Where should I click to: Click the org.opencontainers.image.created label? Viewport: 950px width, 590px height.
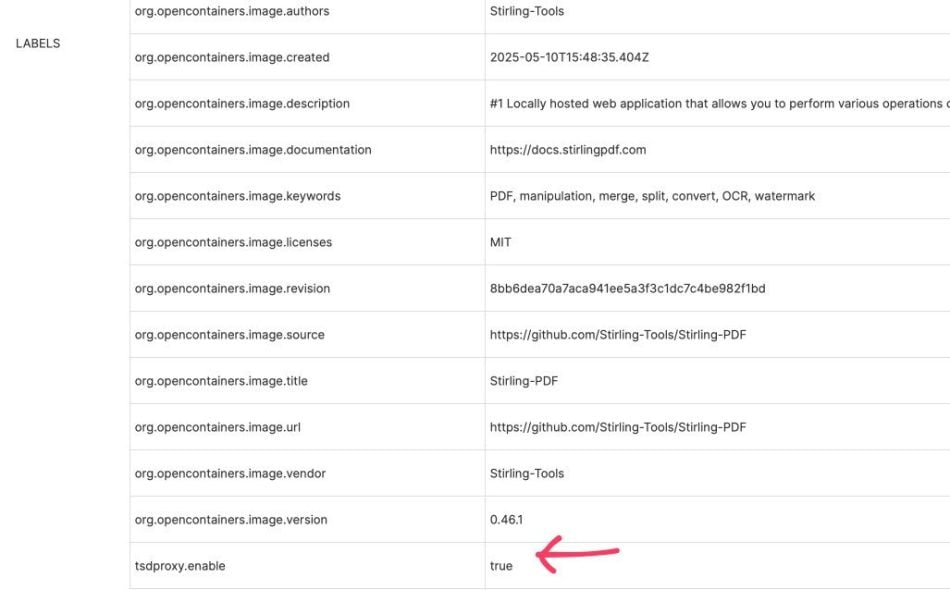coord(232,57)
